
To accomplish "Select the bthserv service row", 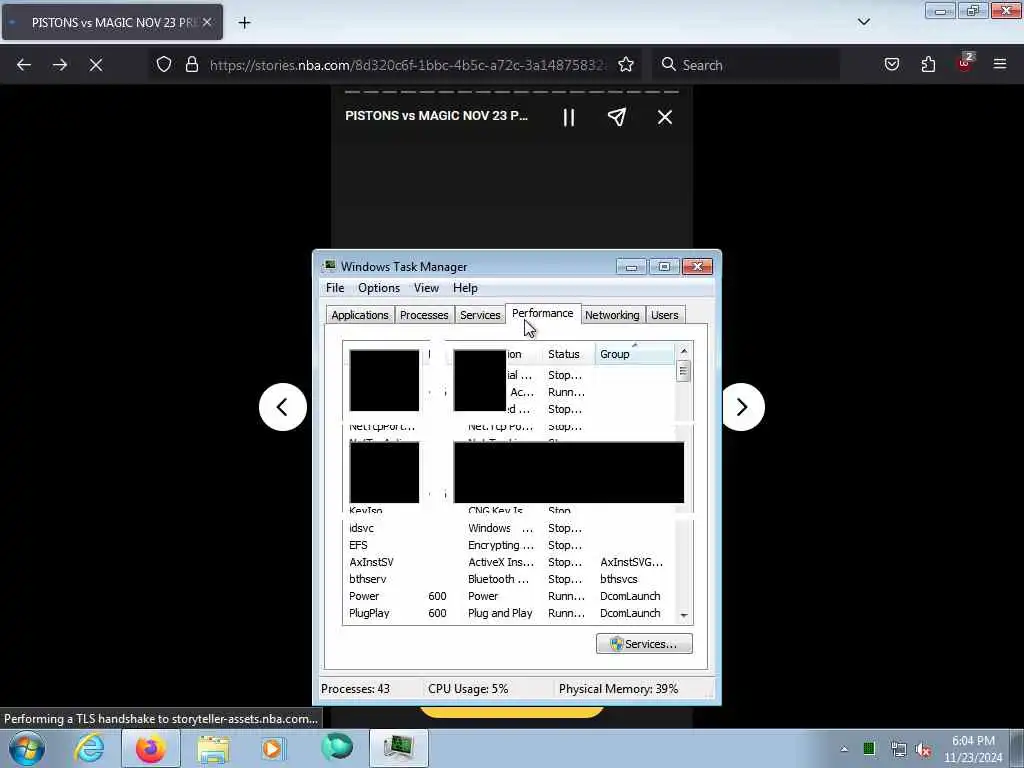I will click(509, 579).
